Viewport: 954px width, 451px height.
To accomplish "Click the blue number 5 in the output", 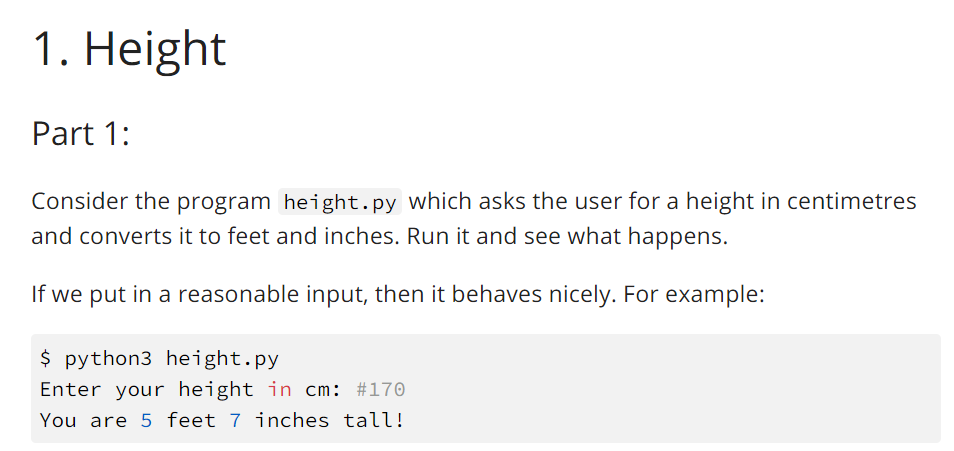I will 146,421.
